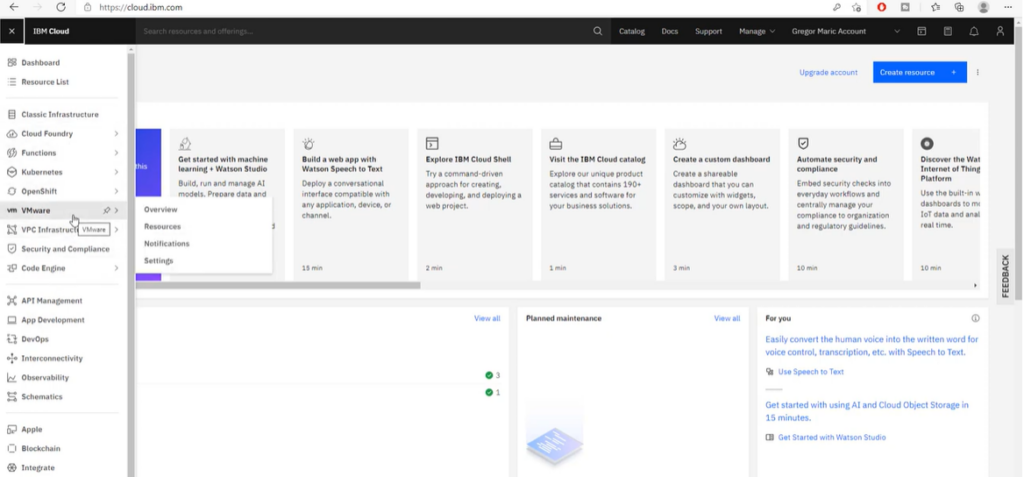Click View all in Planned maintenance
Image resolution: width=1024 pixels, height=477 pixels.
pyautogui.click(x=727, y=318)
